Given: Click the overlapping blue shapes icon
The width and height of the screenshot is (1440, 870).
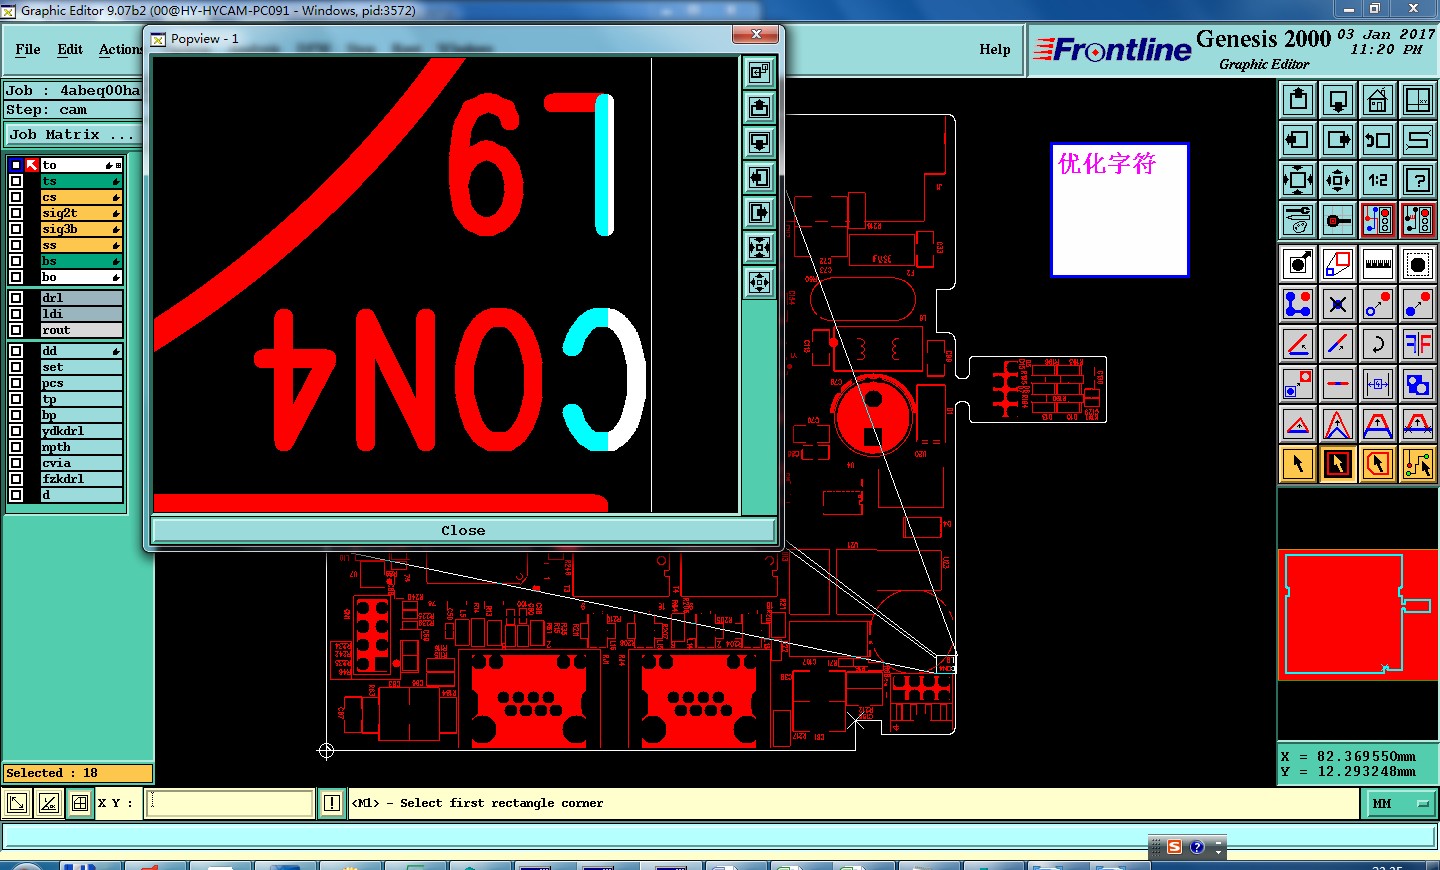Looking at the screenshot, I should point(1418,384).
